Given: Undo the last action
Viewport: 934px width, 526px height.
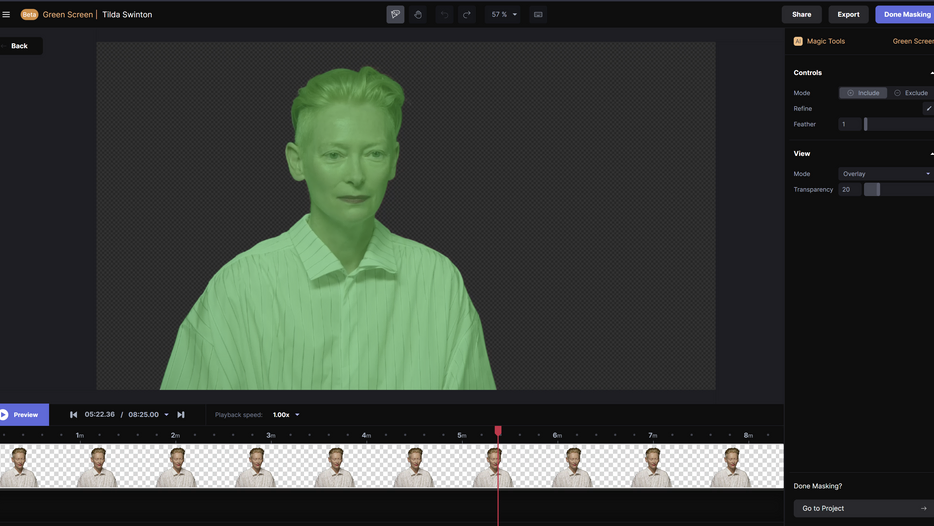Looking at the screenshot, I should [x=444, y=15].
